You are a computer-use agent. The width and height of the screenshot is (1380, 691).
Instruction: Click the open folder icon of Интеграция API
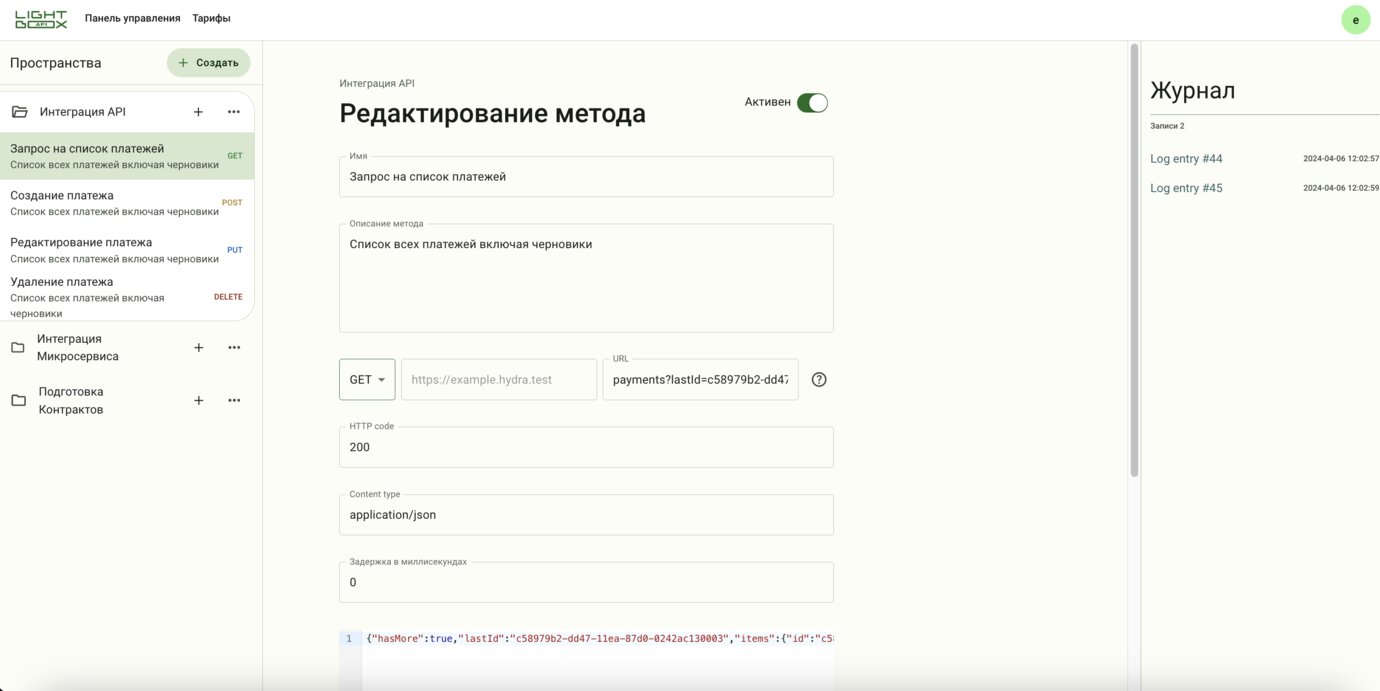pos(19,112)
